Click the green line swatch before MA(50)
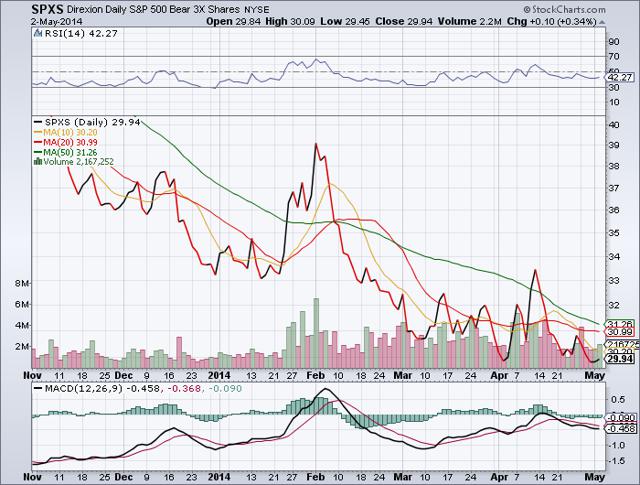The height and width of the screenshot is (485, 640). pyautogui.click(x=38, y=152)
